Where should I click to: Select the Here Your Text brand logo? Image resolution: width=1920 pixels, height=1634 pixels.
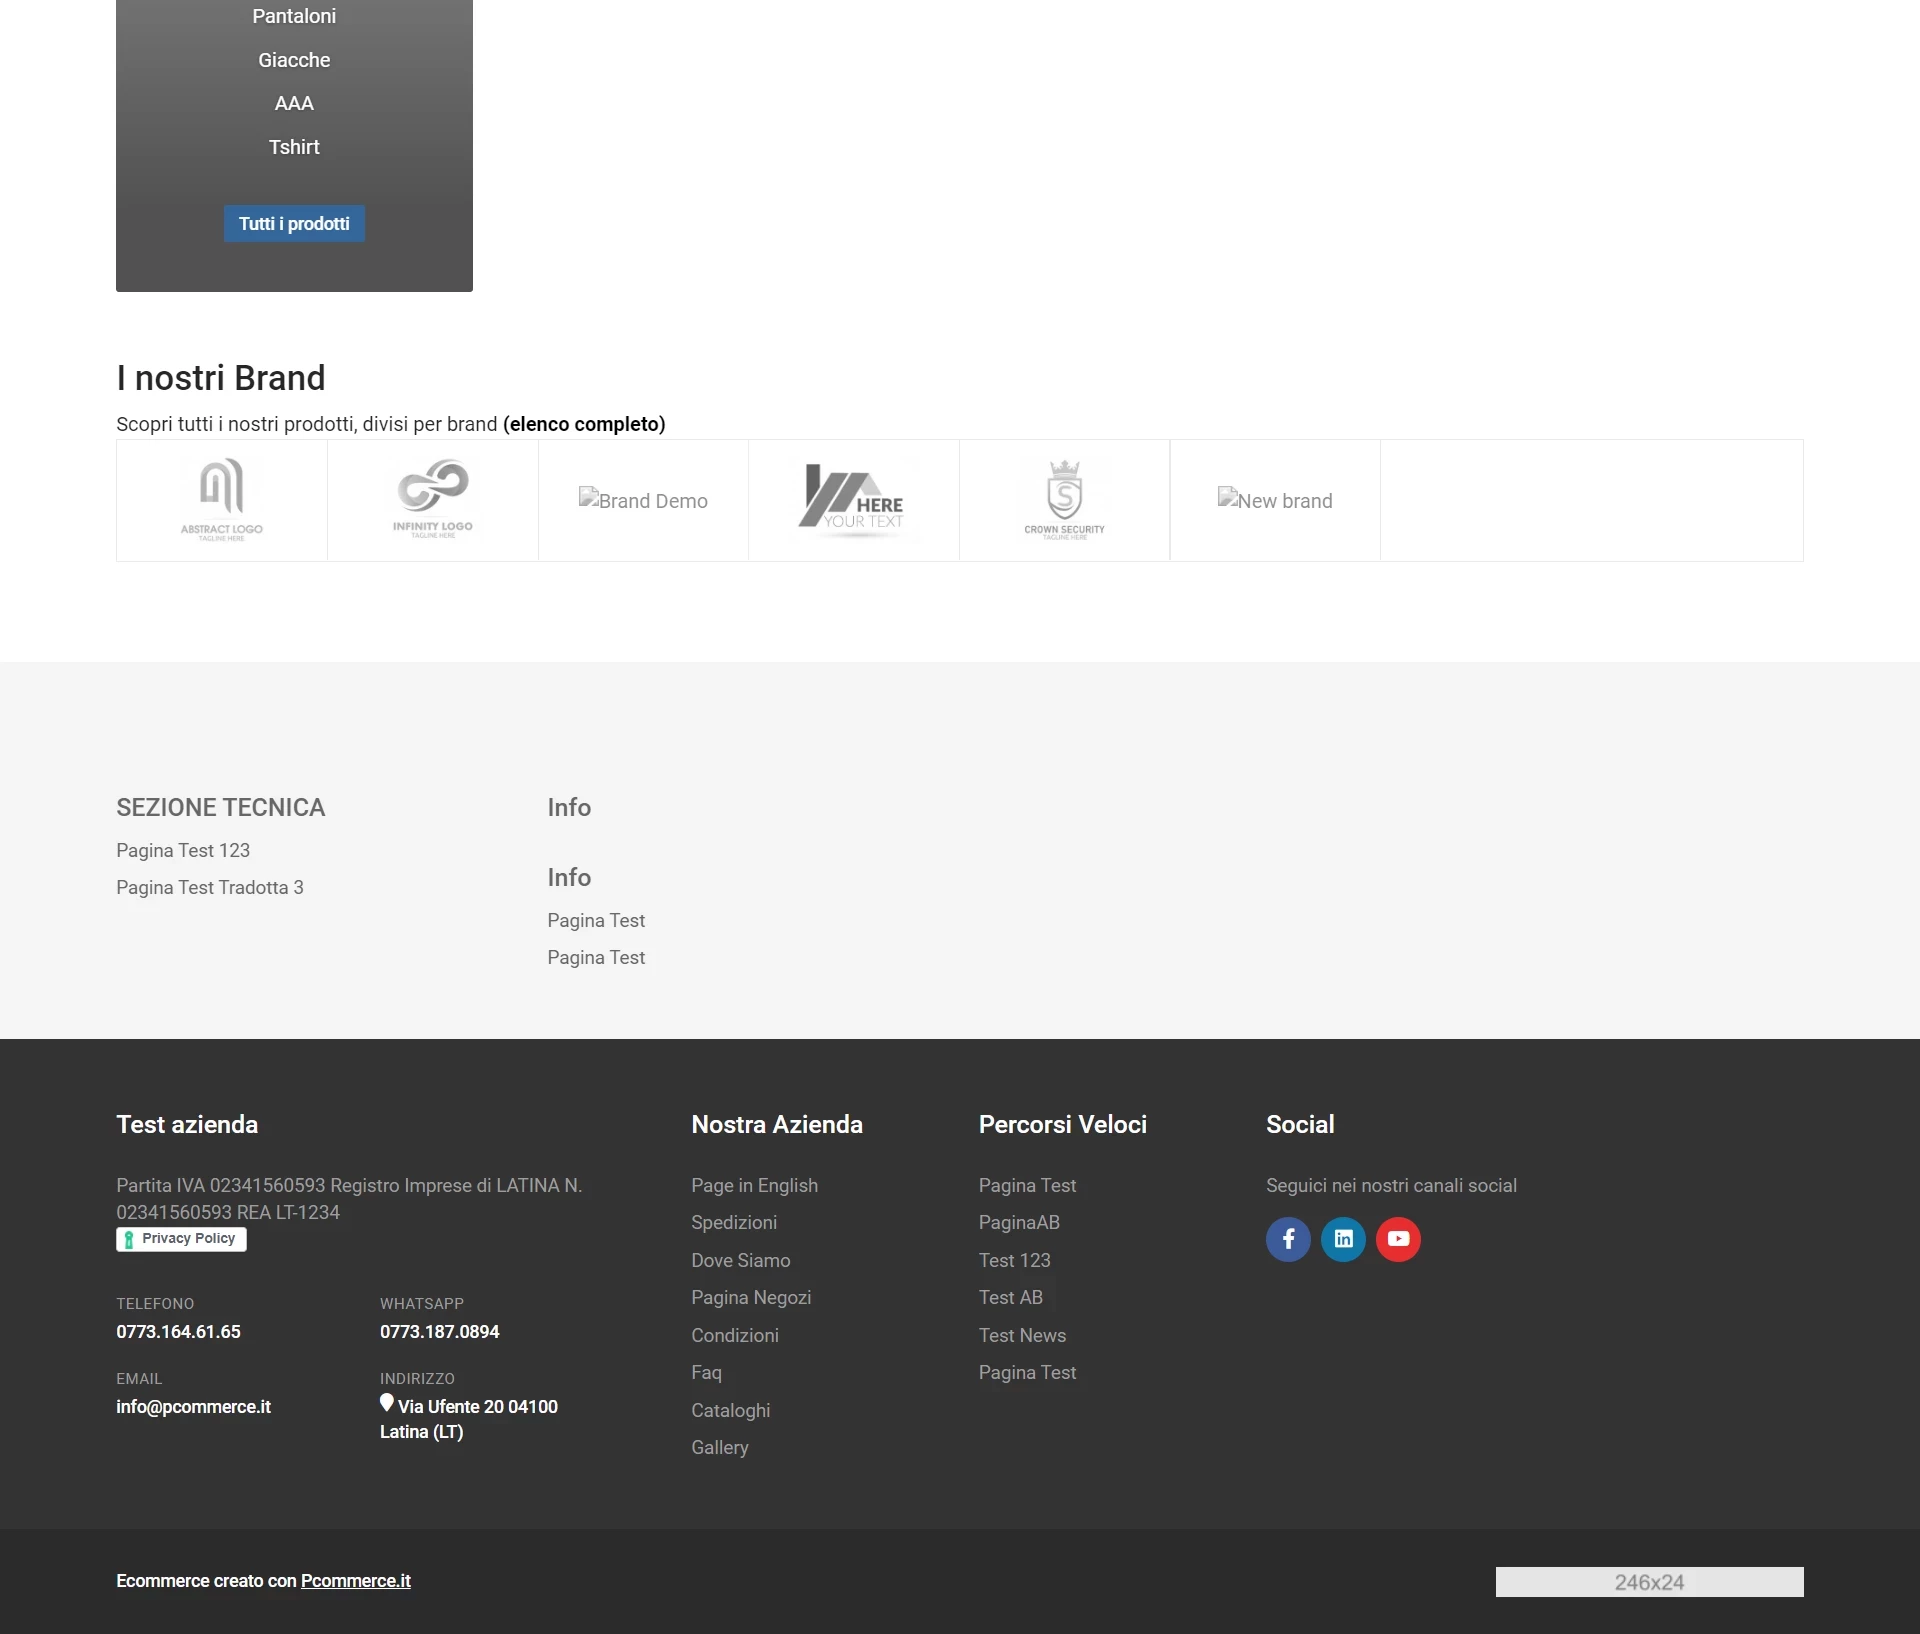pos(854,500)
